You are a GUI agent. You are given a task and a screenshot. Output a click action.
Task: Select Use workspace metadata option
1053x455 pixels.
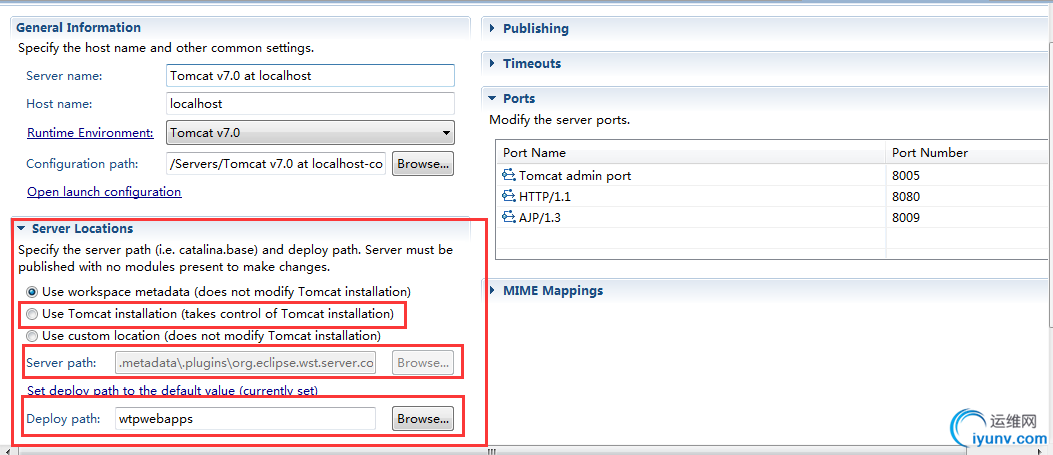31,292
